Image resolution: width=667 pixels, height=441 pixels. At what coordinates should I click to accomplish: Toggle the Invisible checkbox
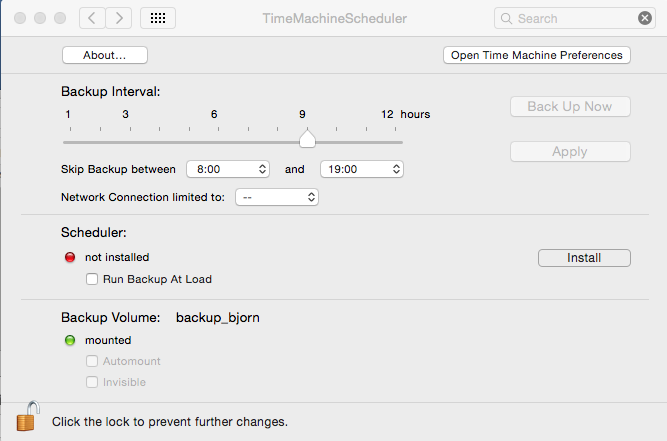(92, 382)
